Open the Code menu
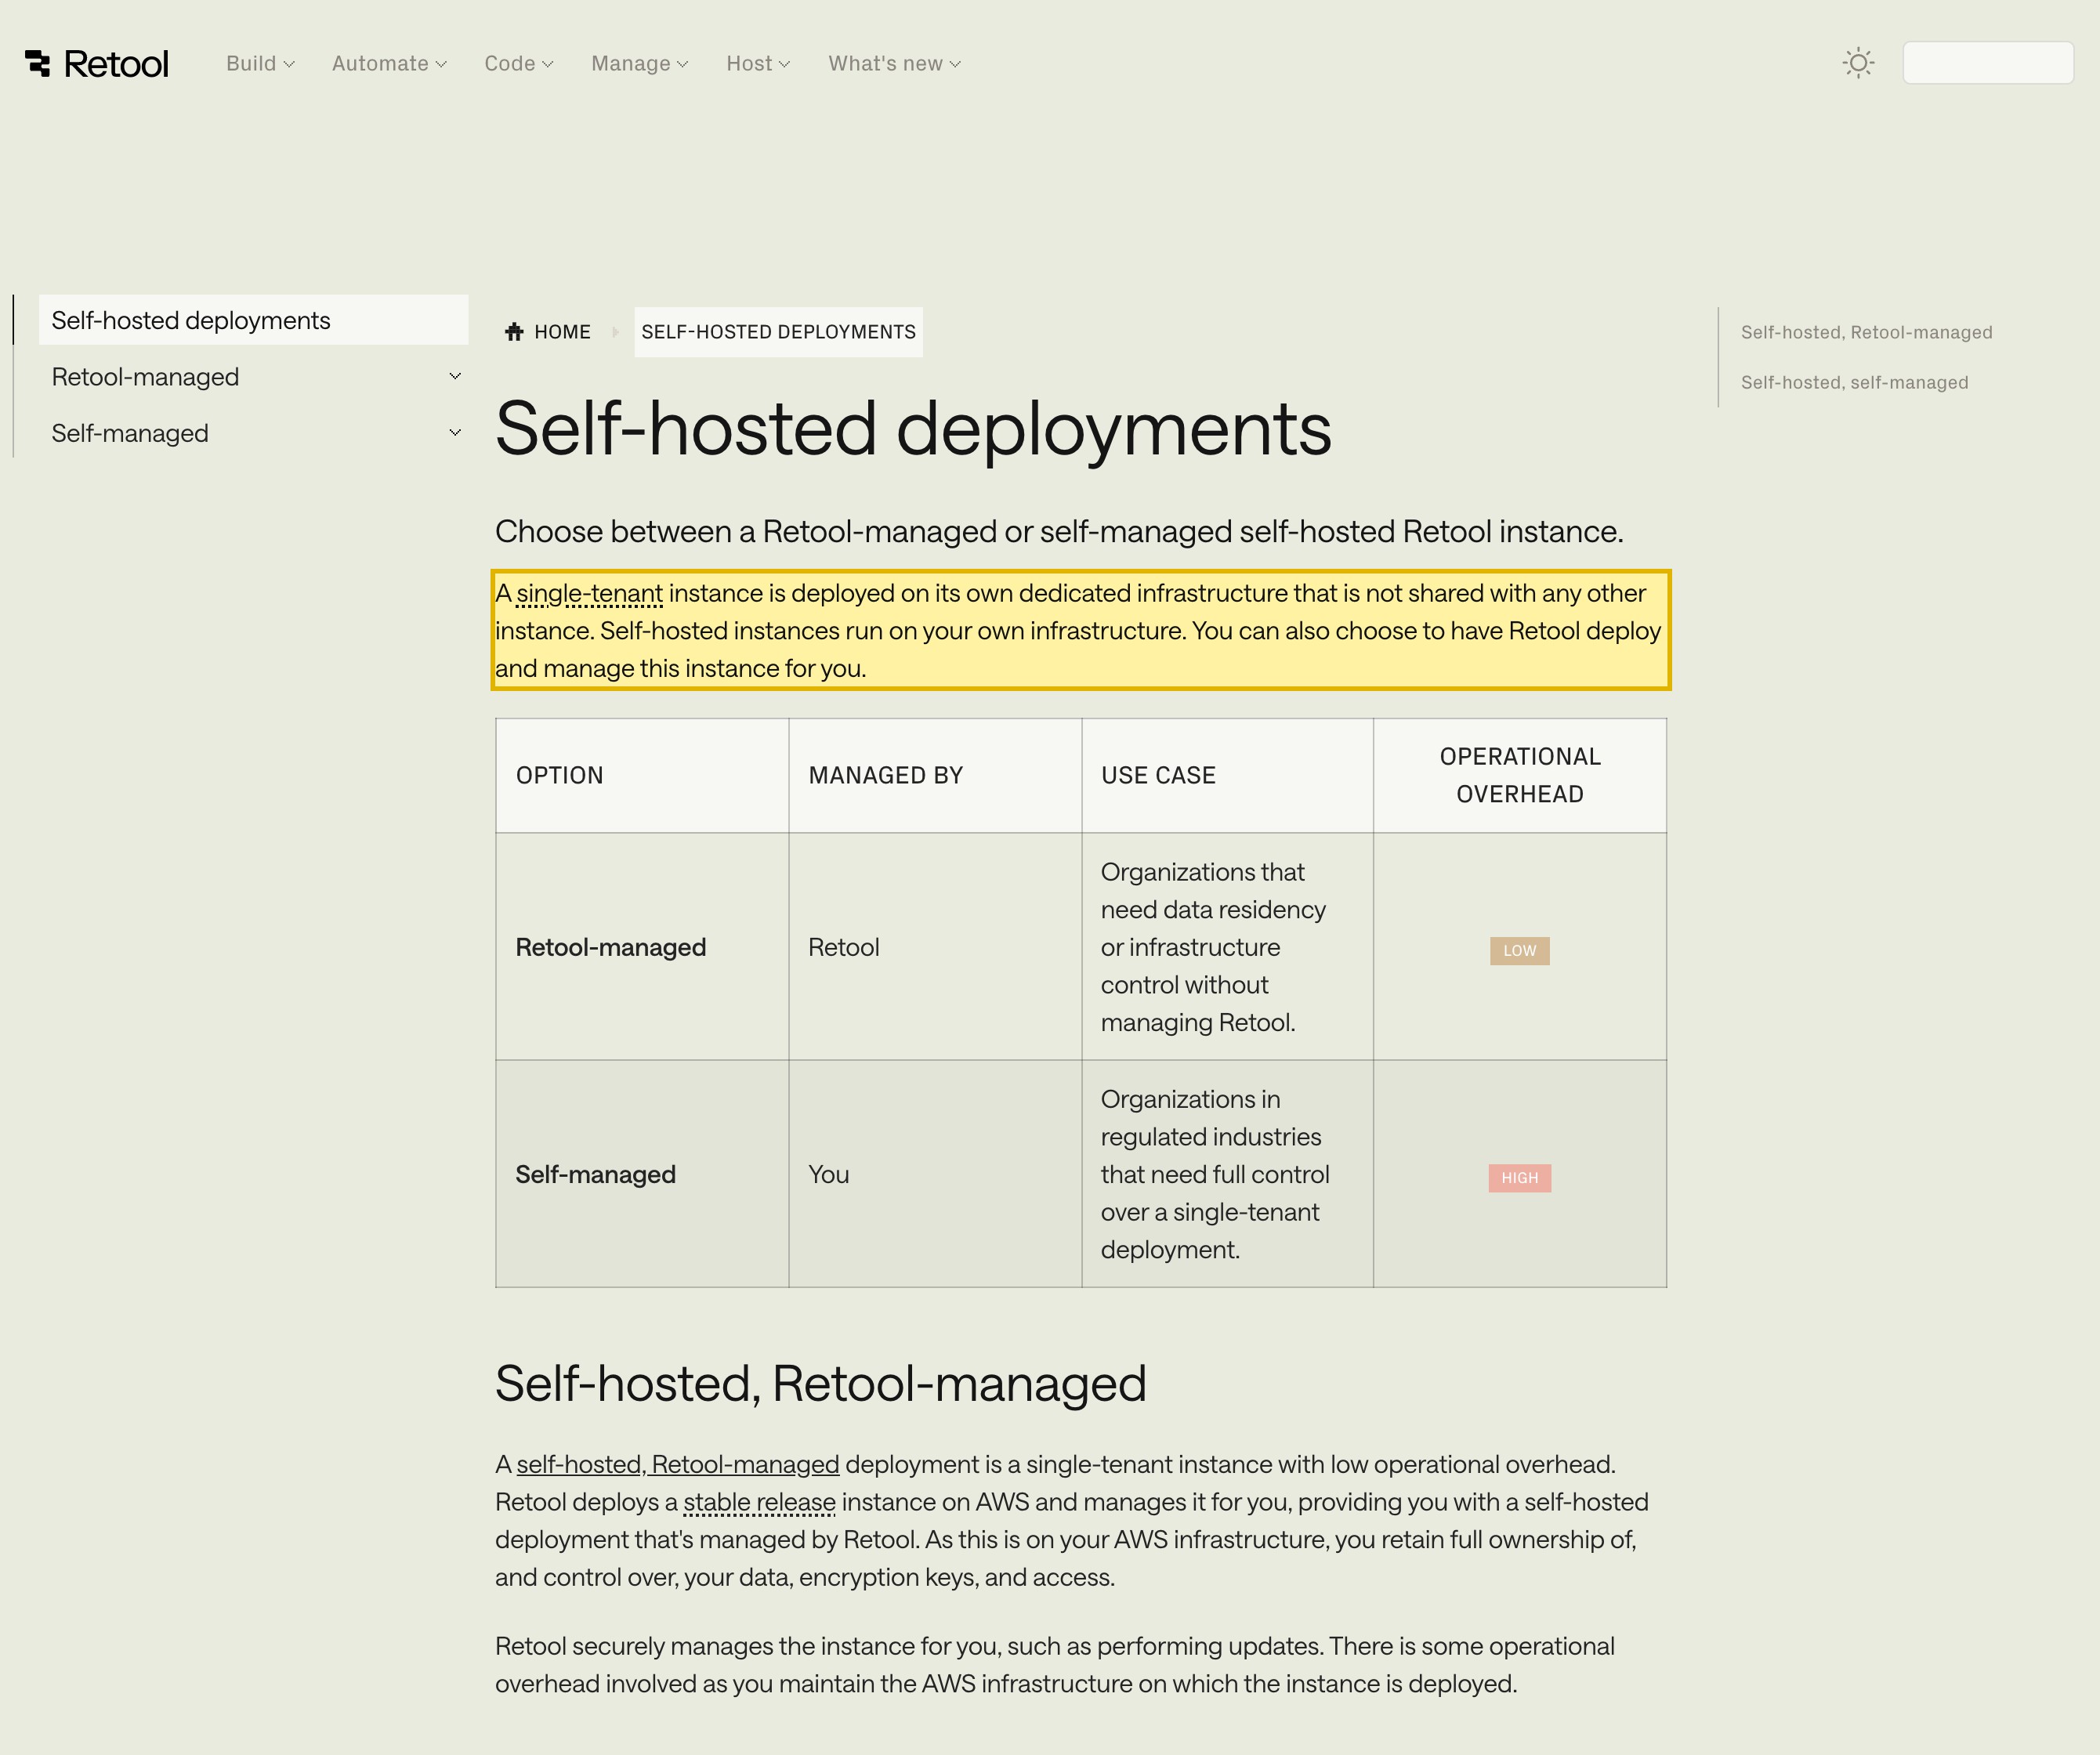 (518, 63)
